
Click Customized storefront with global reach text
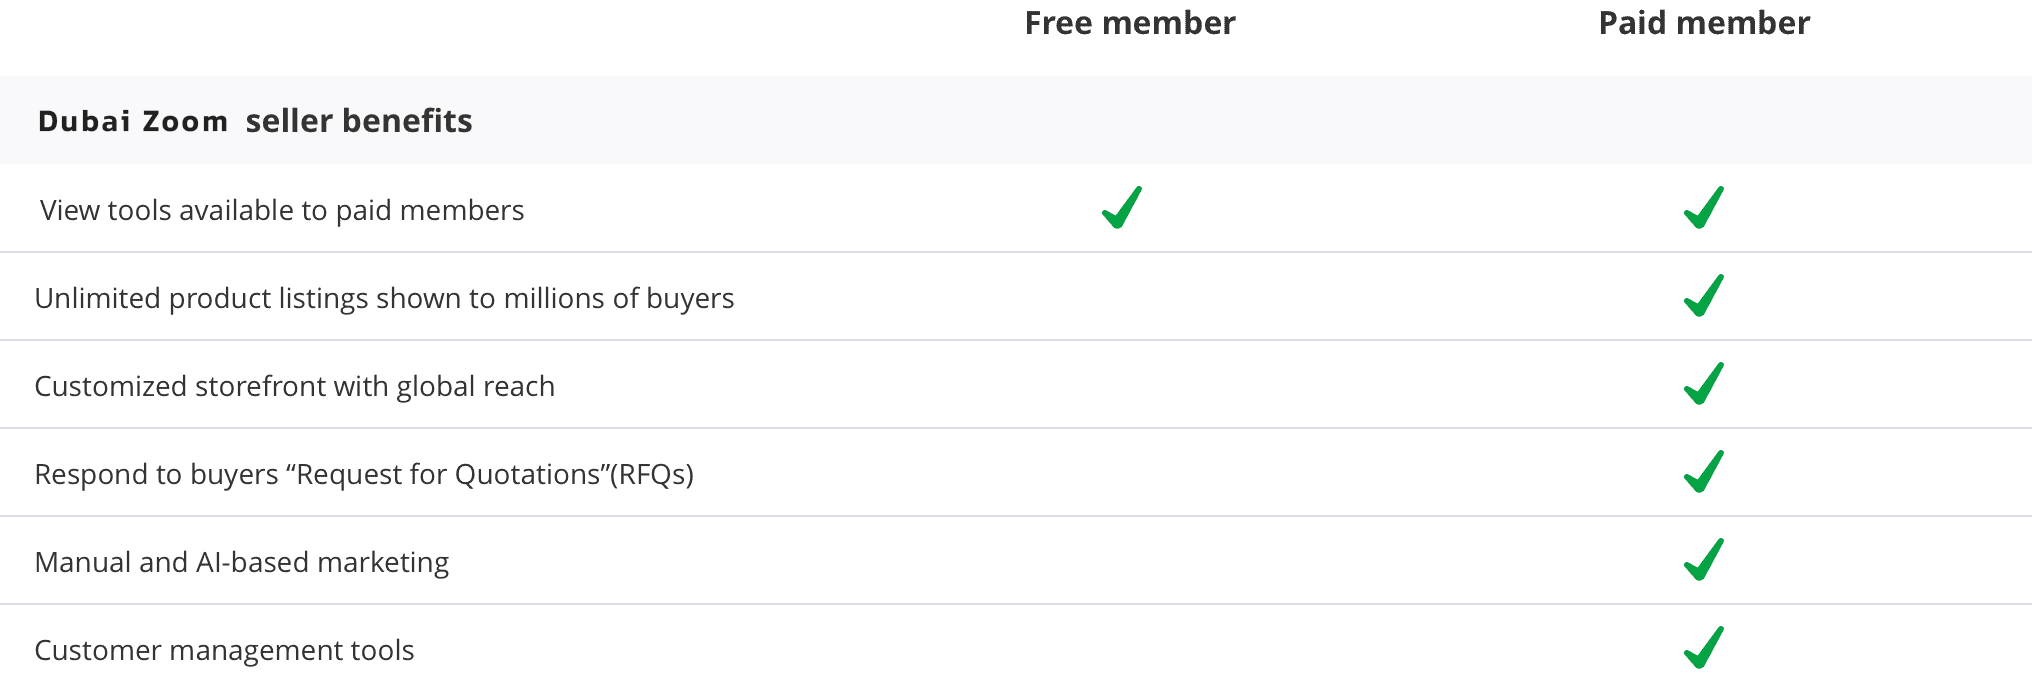[x=294, y=386]
